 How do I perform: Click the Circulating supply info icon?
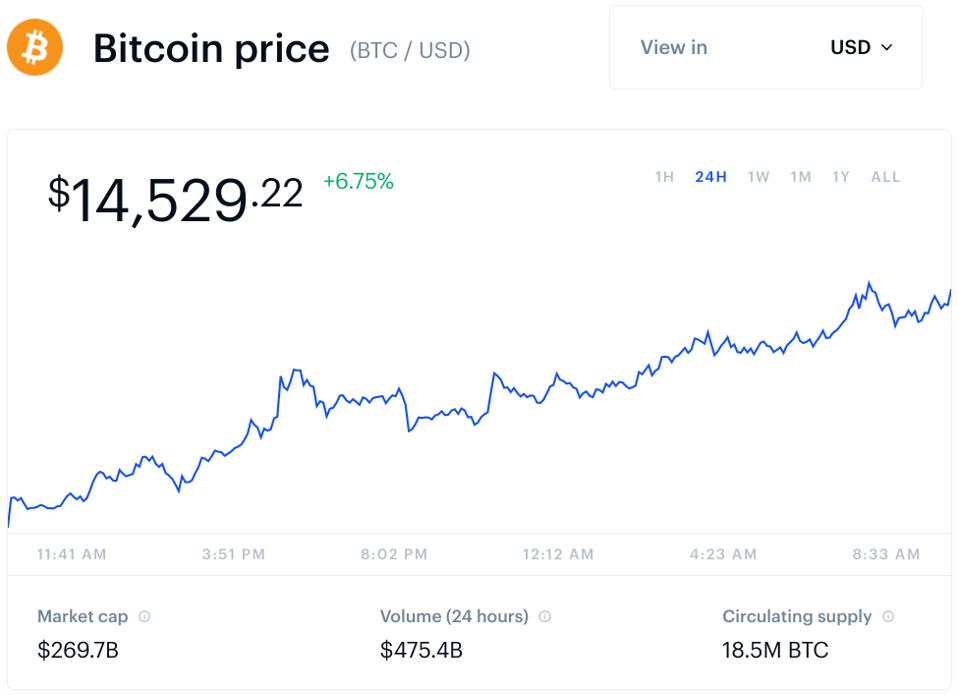(890, 616)
